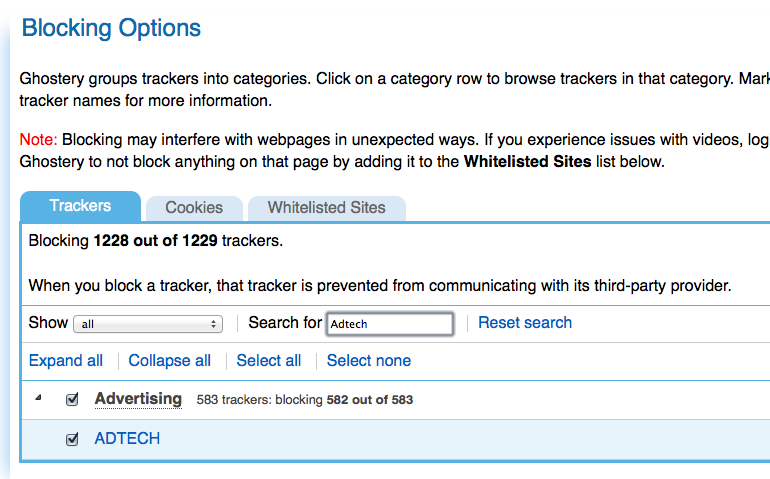This screenshot has height=479, width=770.
Task: Open the ADTECH tracker name link
Action: click(x=127, y=438)
